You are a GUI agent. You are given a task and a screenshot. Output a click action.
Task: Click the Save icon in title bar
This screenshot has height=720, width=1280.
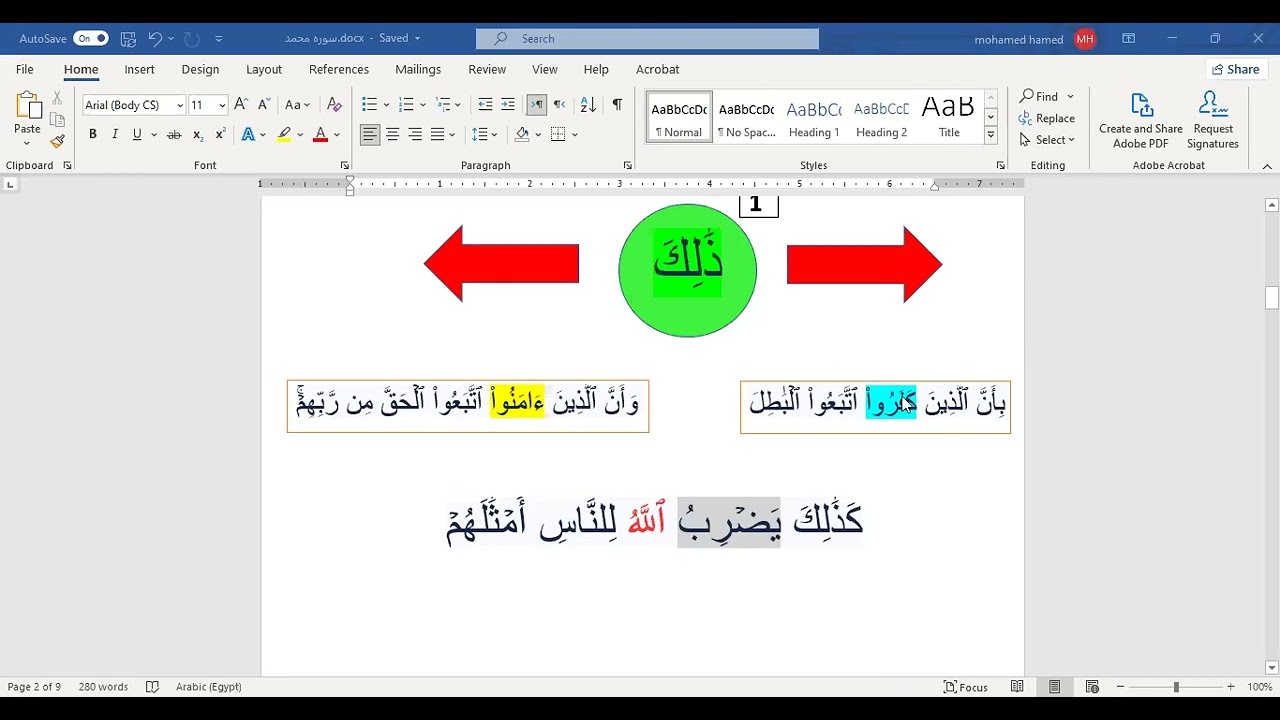click(128, 39)
